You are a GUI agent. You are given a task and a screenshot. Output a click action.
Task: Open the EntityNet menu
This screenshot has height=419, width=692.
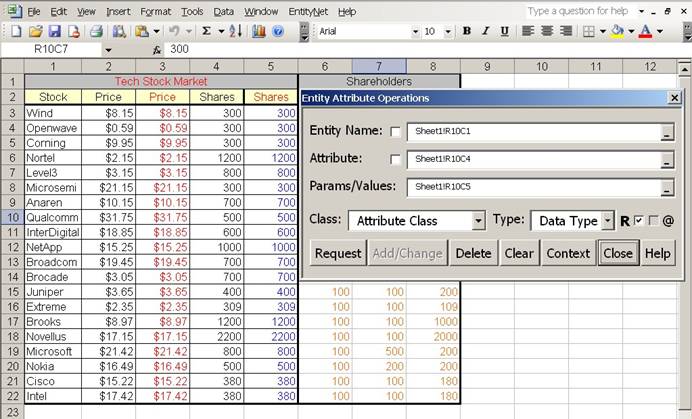point(308,12)
